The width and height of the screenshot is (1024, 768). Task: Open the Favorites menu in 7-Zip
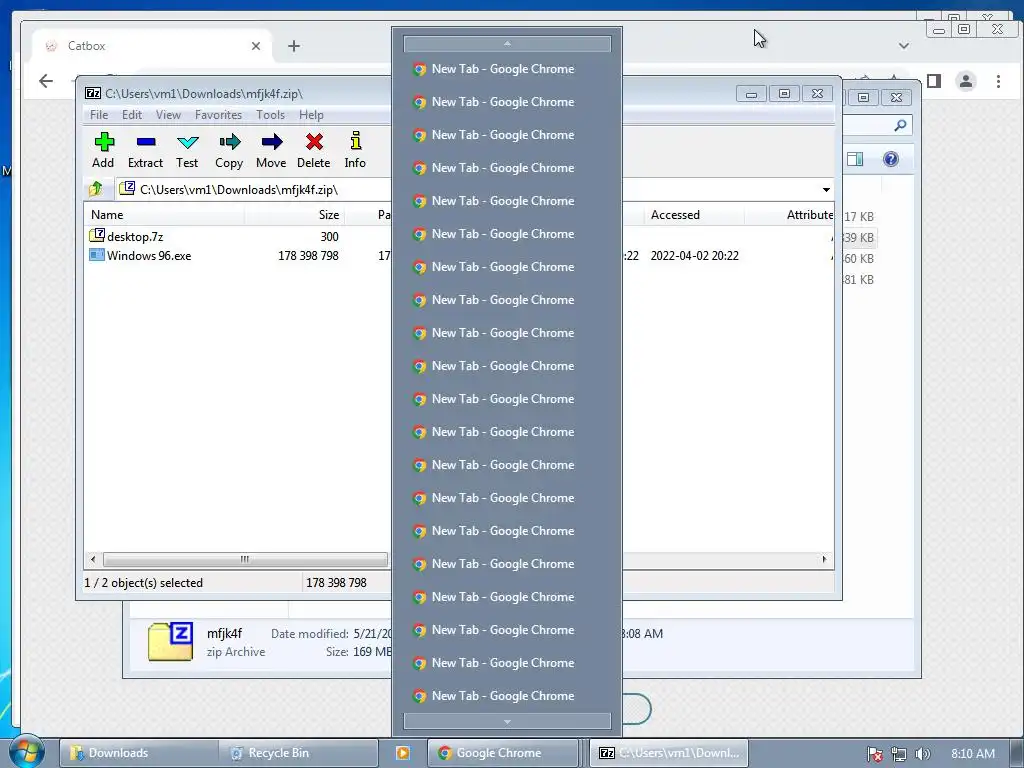tap(218, 115)
